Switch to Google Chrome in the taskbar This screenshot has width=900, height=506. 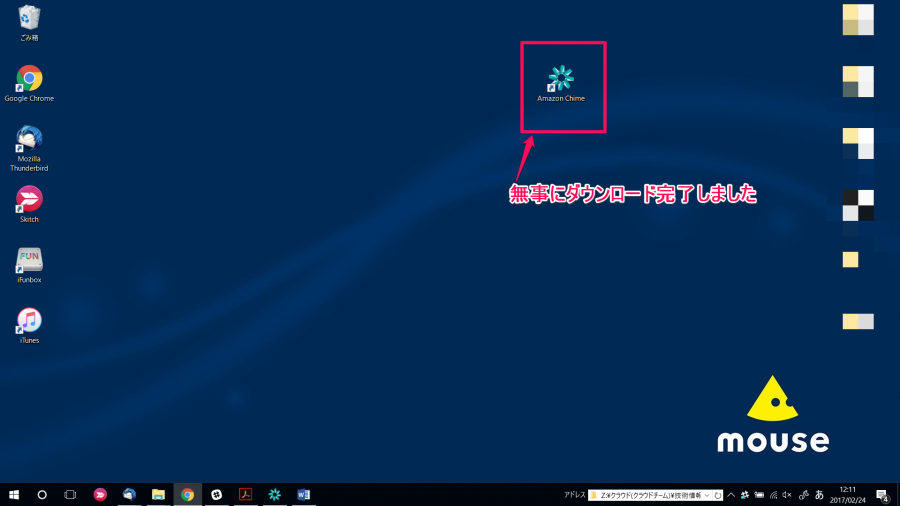coord(188,495)
